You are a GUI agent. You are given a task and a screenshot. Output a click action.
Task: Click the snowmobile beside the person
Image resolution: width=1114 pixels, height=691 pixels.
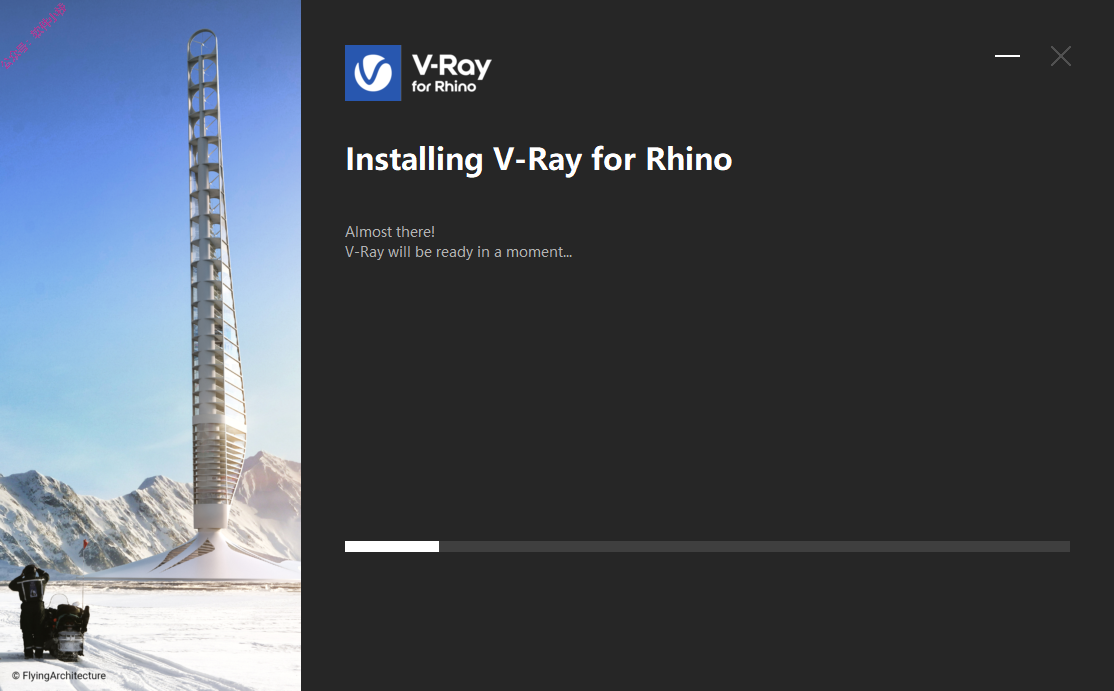point(67,629)
